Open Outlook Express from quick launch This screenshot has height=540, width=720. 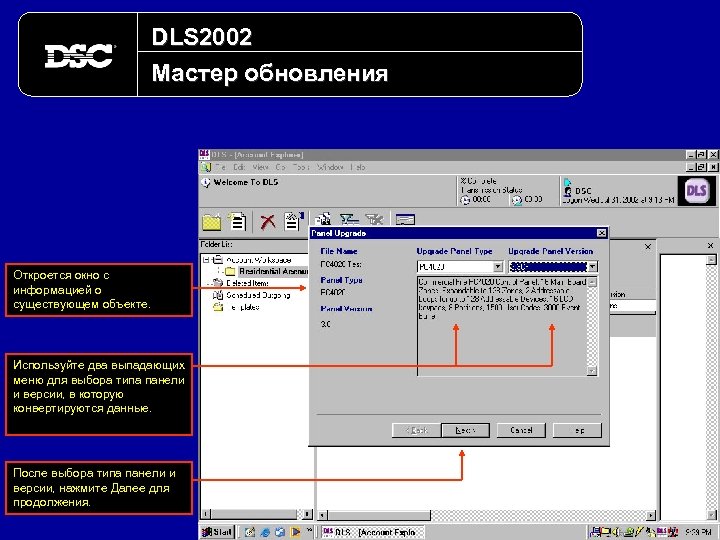click(280, 532)
